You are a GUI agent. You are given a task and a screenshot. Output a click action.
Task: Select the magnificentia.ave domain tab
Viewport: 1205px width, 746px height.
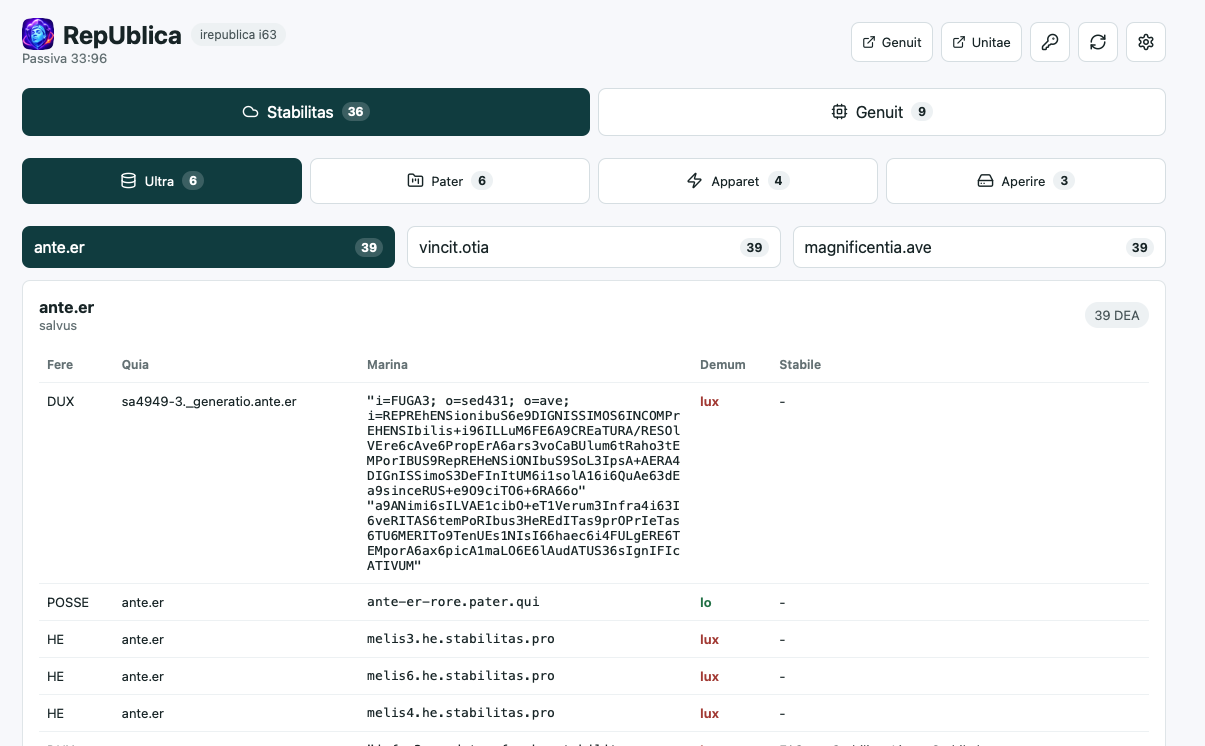(x=979, y=247)
